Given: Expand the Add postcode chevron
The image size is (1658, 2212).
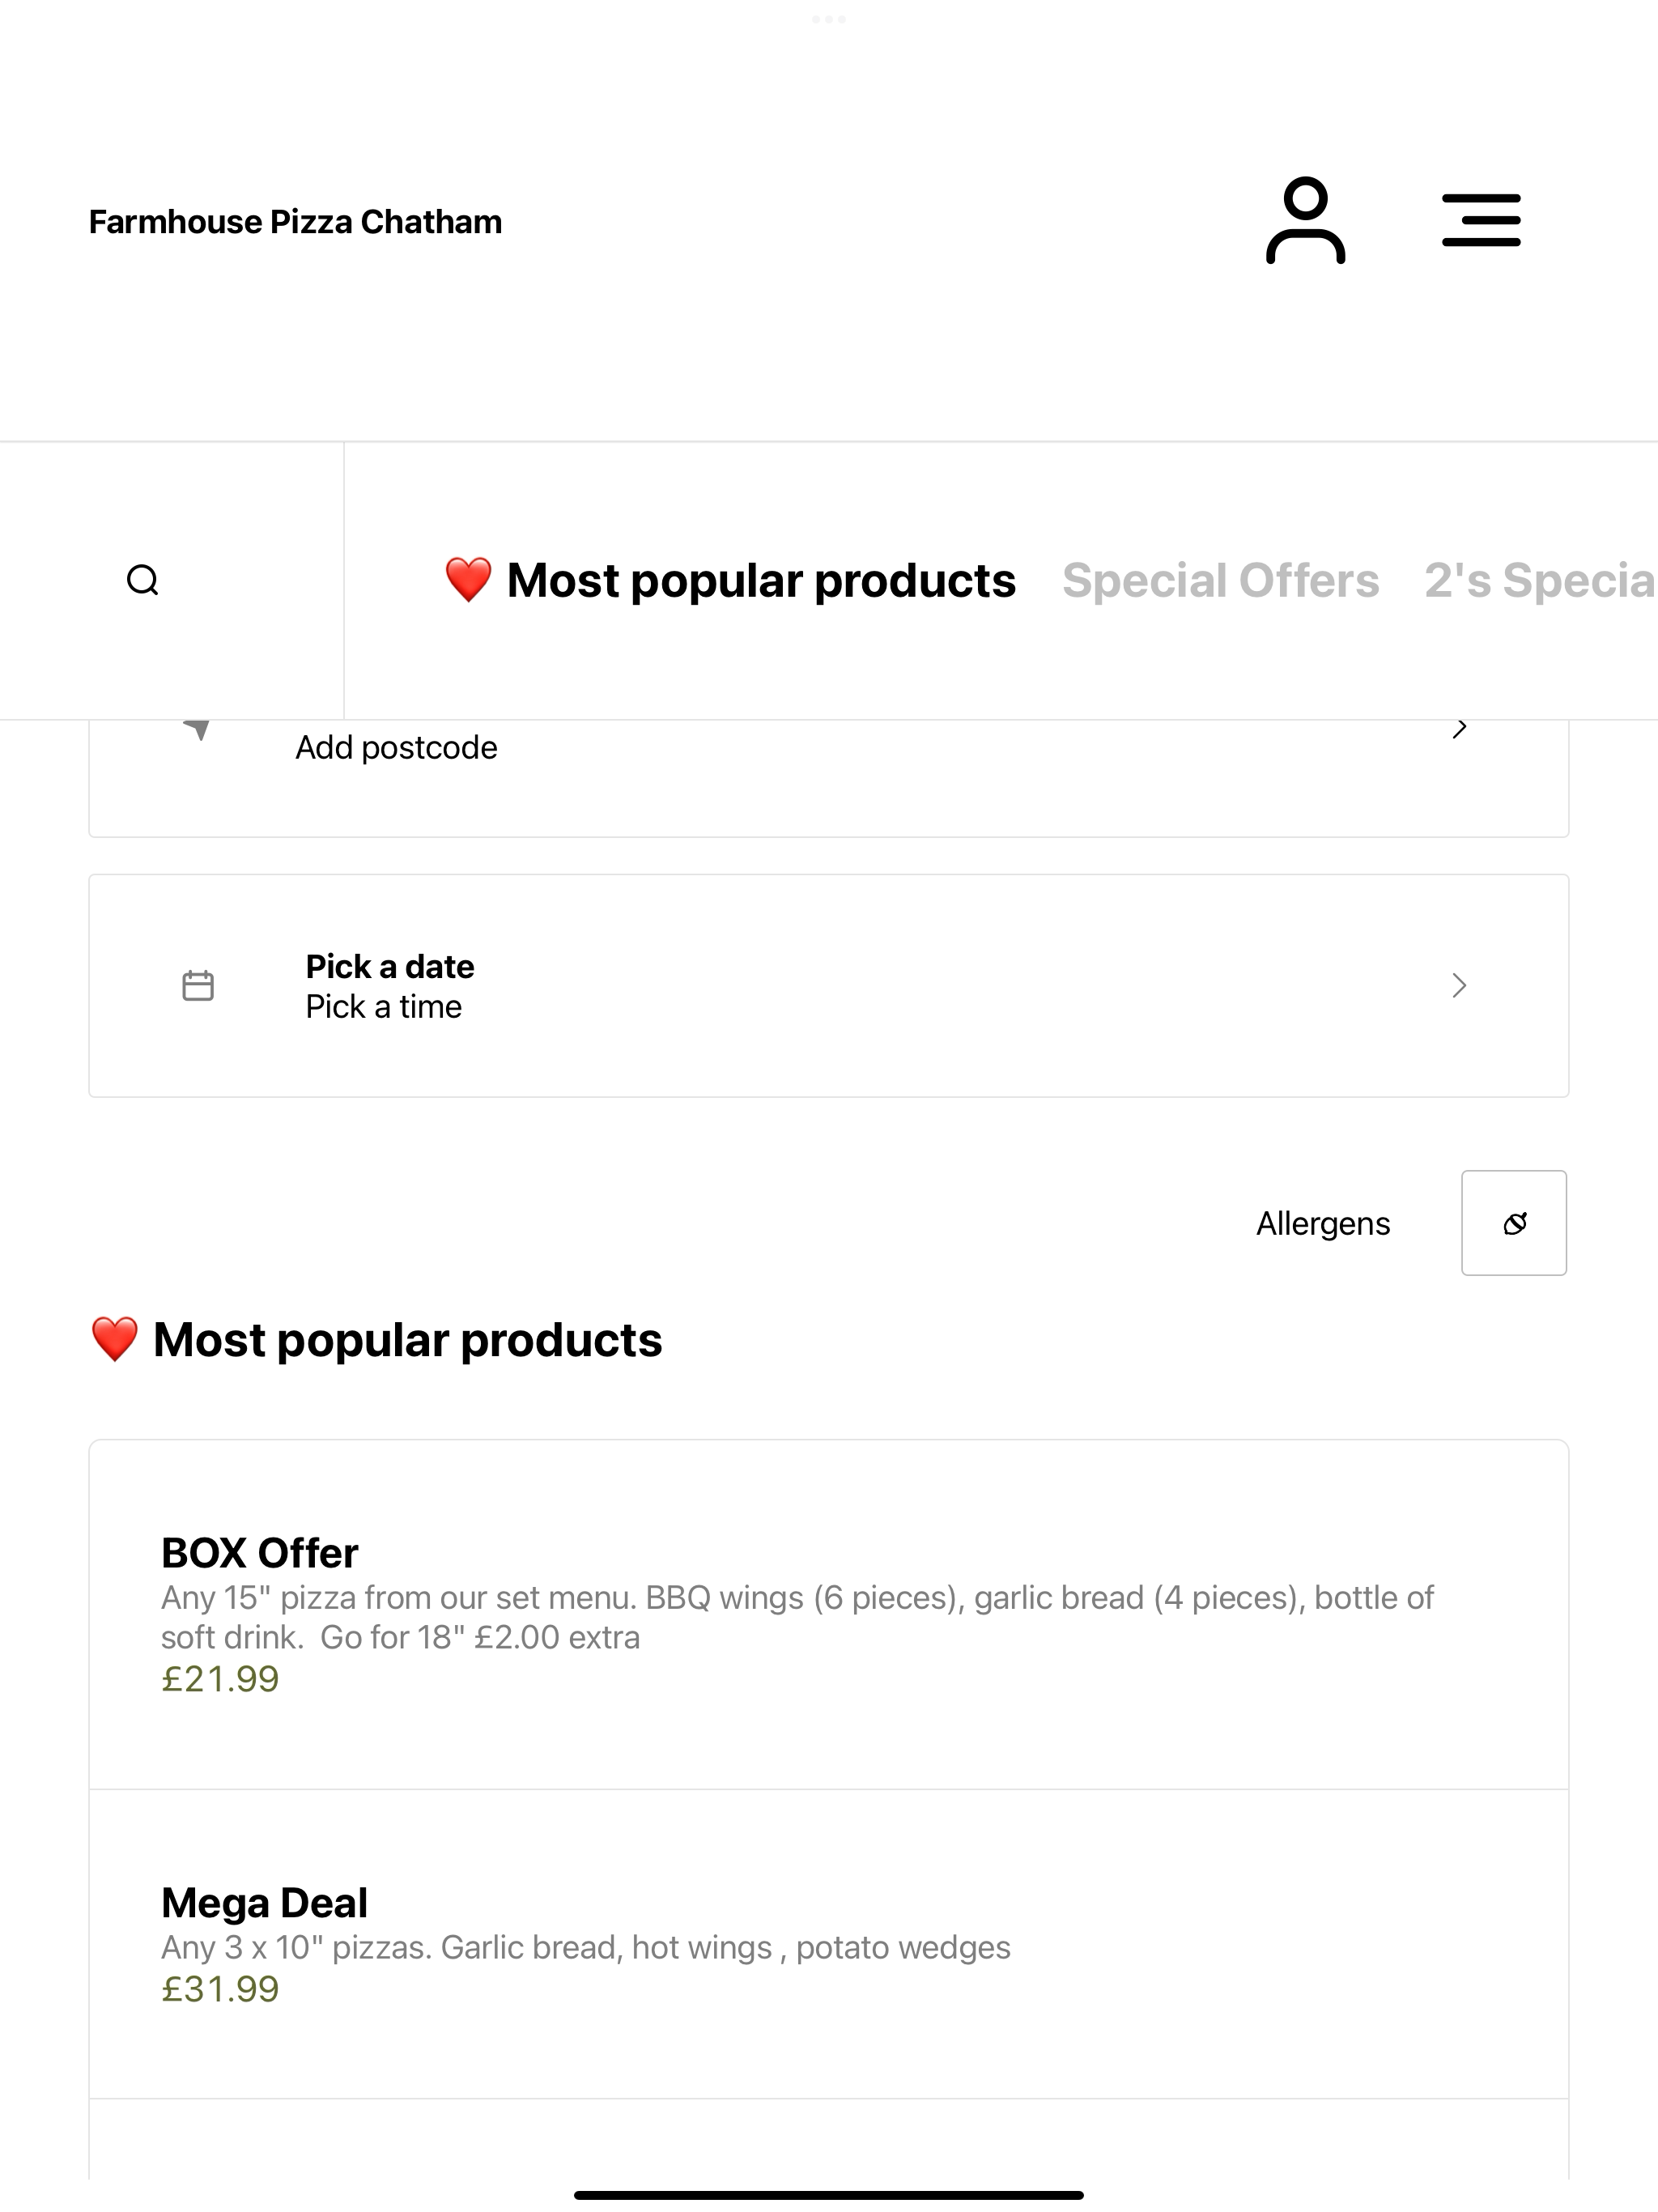Looking at the screenshot, I should (1459, 729).
